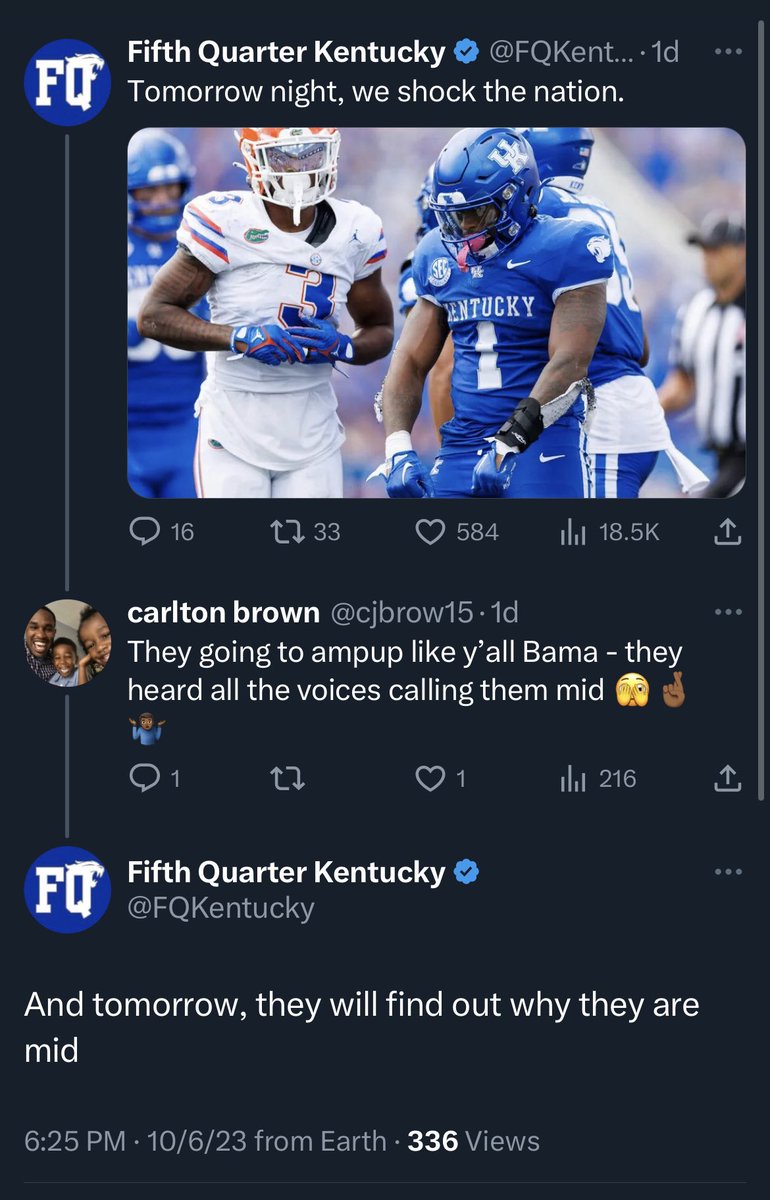Open more options on the main reply
This screenshot has width=770, height=1200.
point(729,872)
